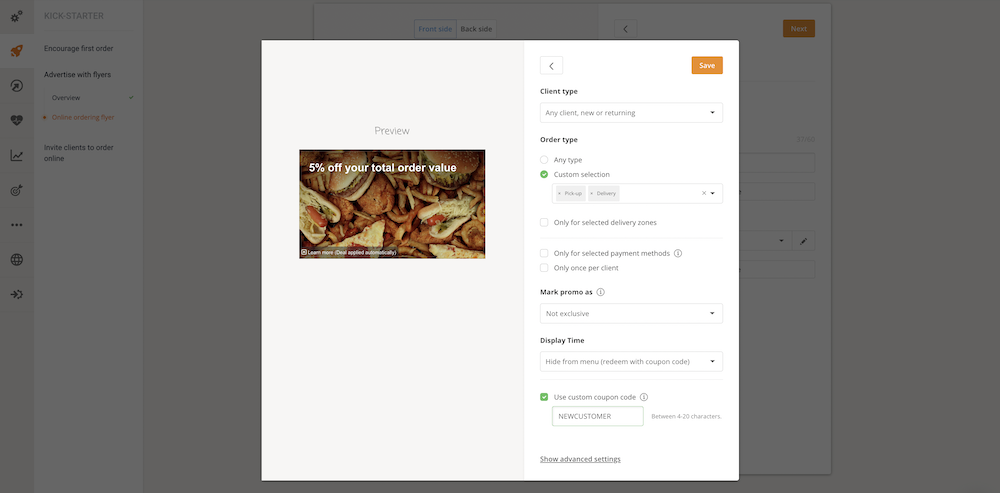Click the Learn more link on preview image

(348, 253)
